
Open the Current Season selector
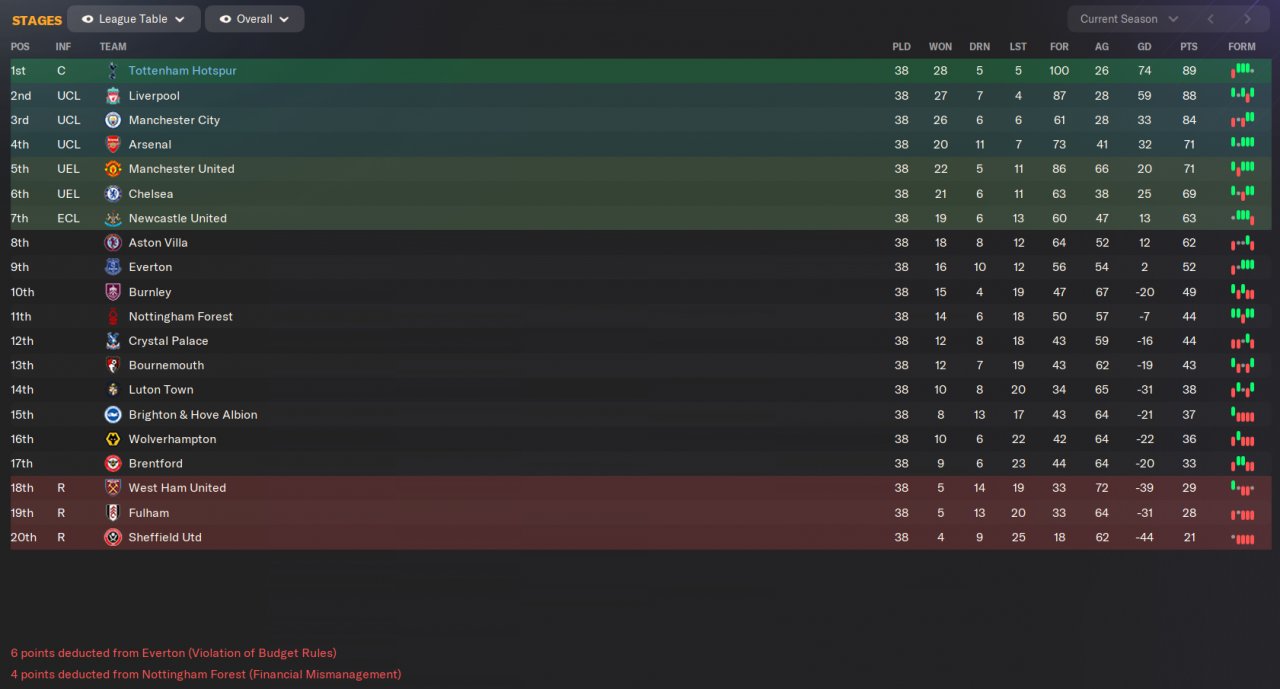click(x=1129, y=19)
